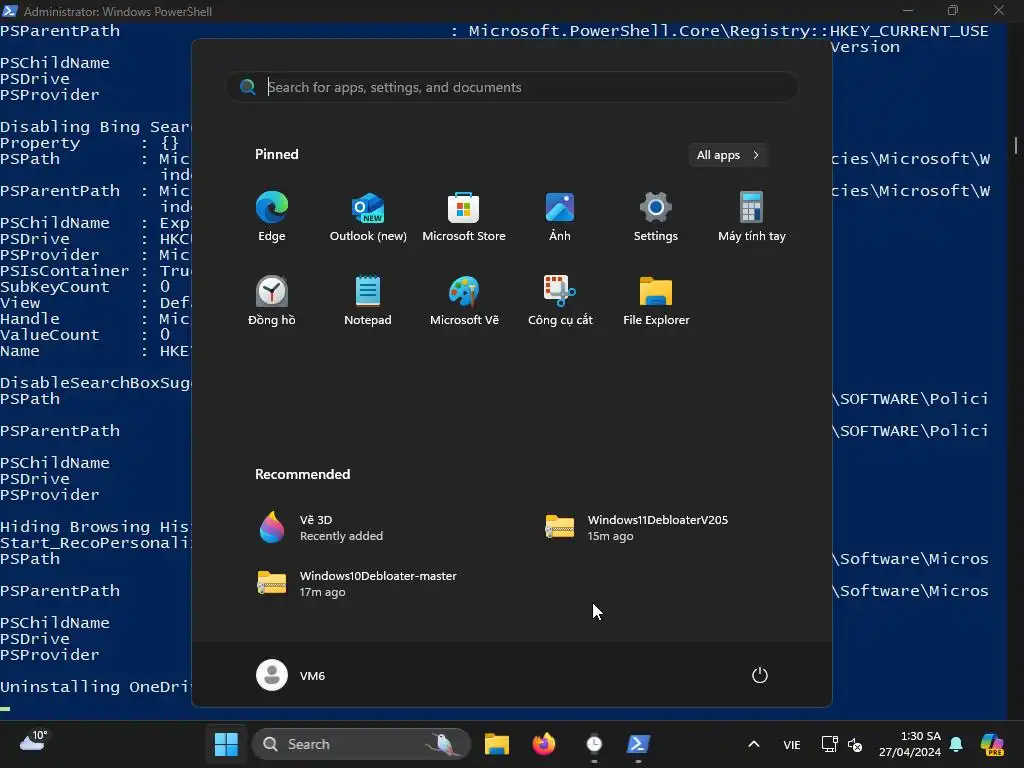Open File Explorer from the taskbar
Screen dimensions: 1024x768
(x=496, y=744)
